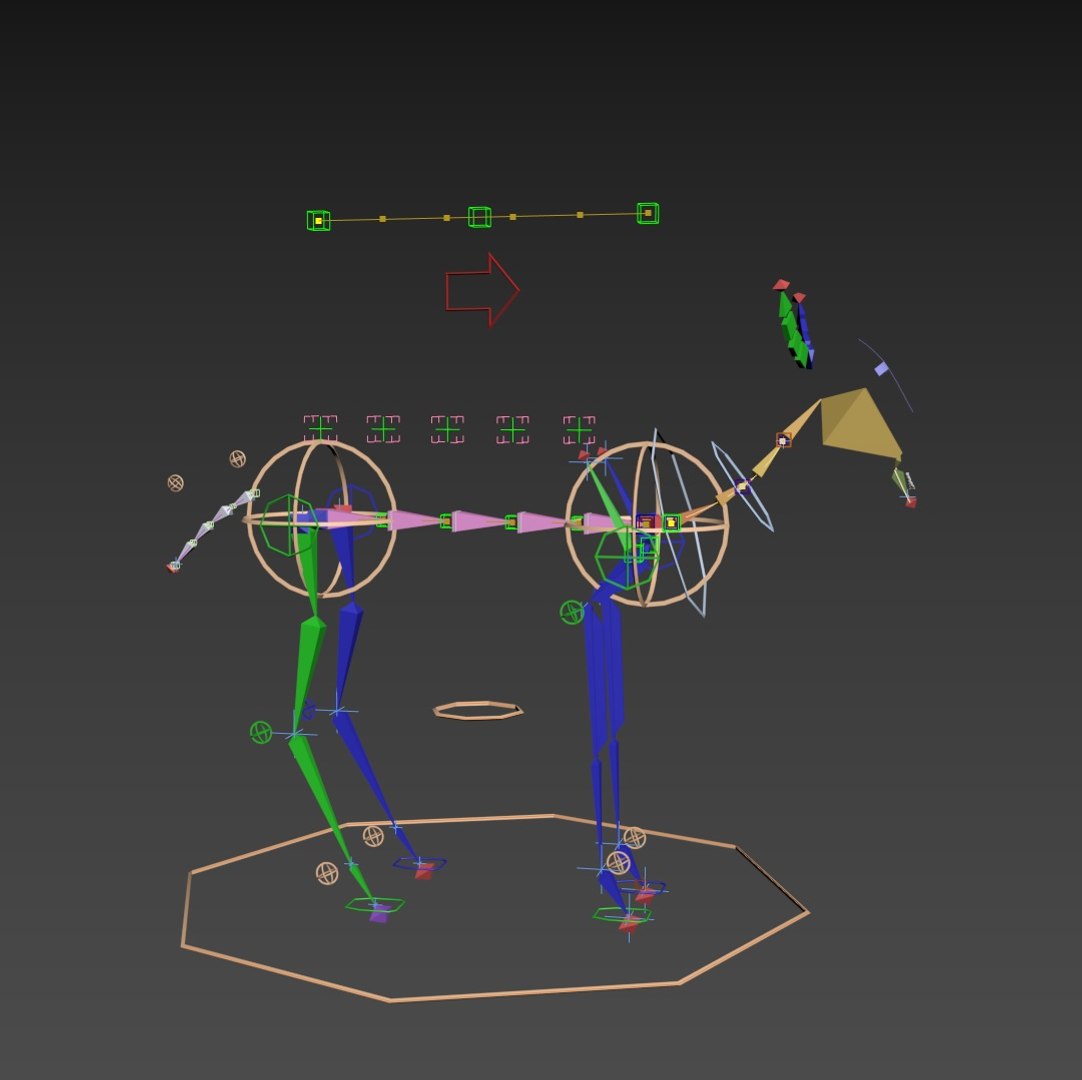Select the small orange ring between the legs
Viewport: 1082px width, 1080px height.
(478, 710)
